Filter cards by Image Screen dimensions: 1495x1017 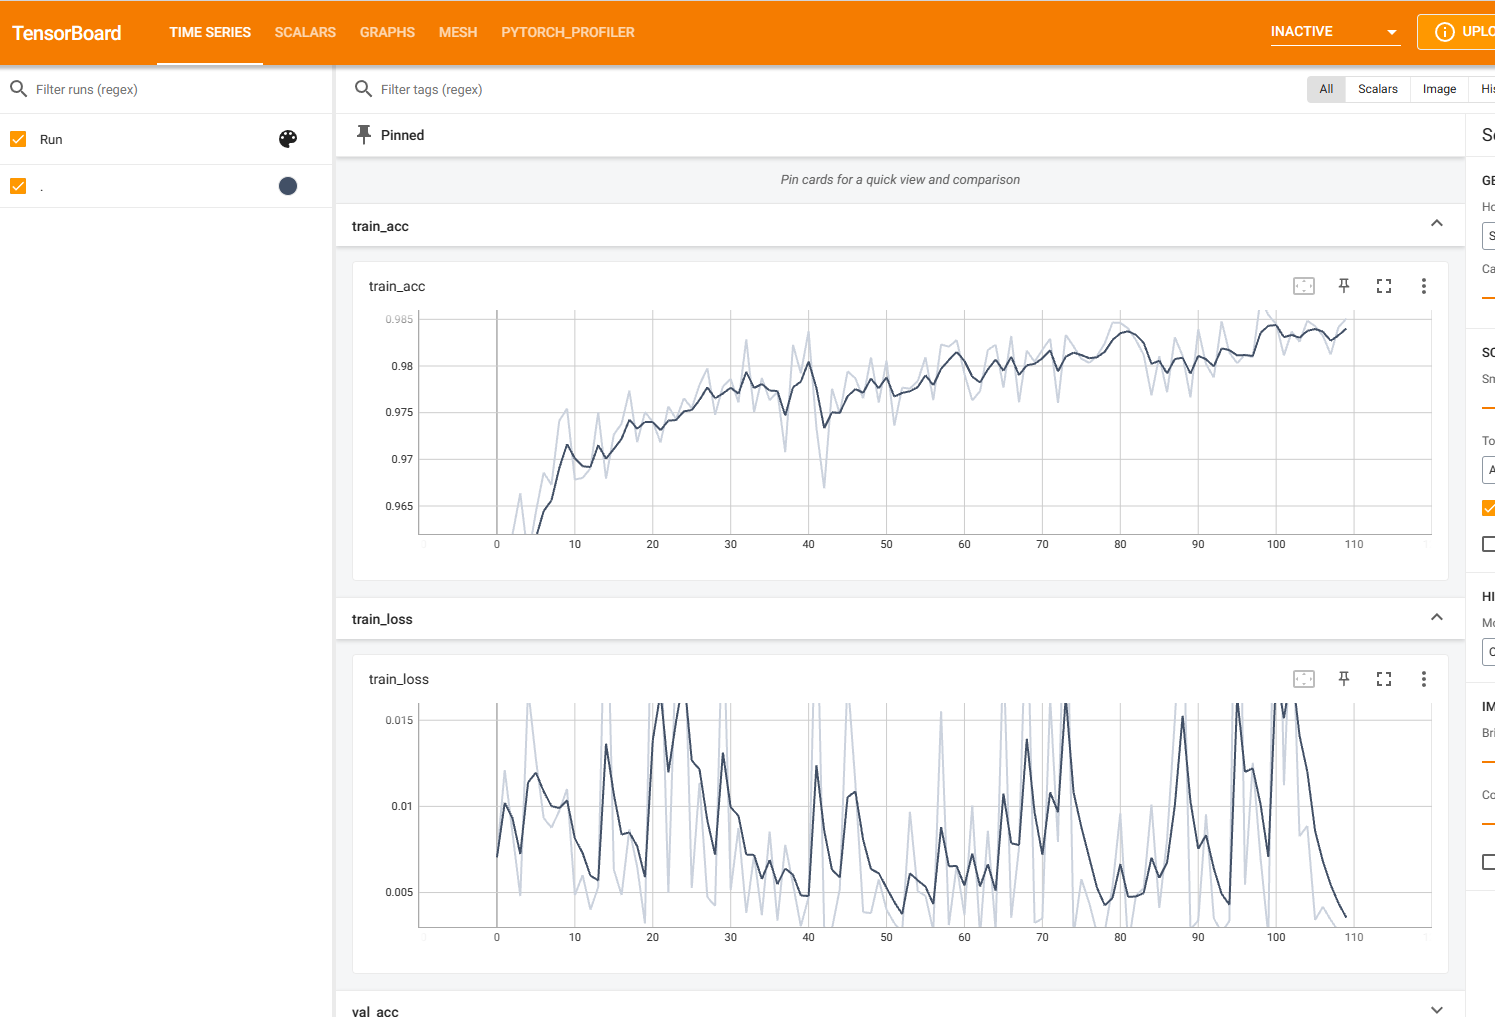(x=1439, y=89)
